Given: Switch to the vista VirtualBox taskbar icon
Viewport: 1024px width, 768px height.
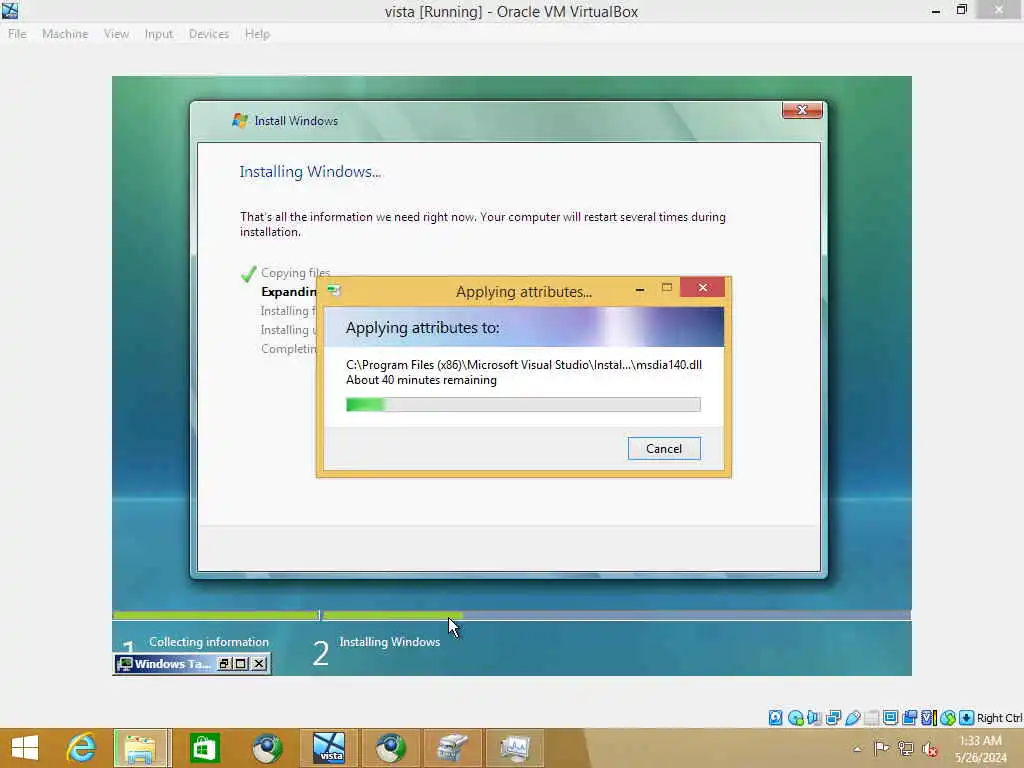Looking at the screenshot, I should tap(328, 748).
